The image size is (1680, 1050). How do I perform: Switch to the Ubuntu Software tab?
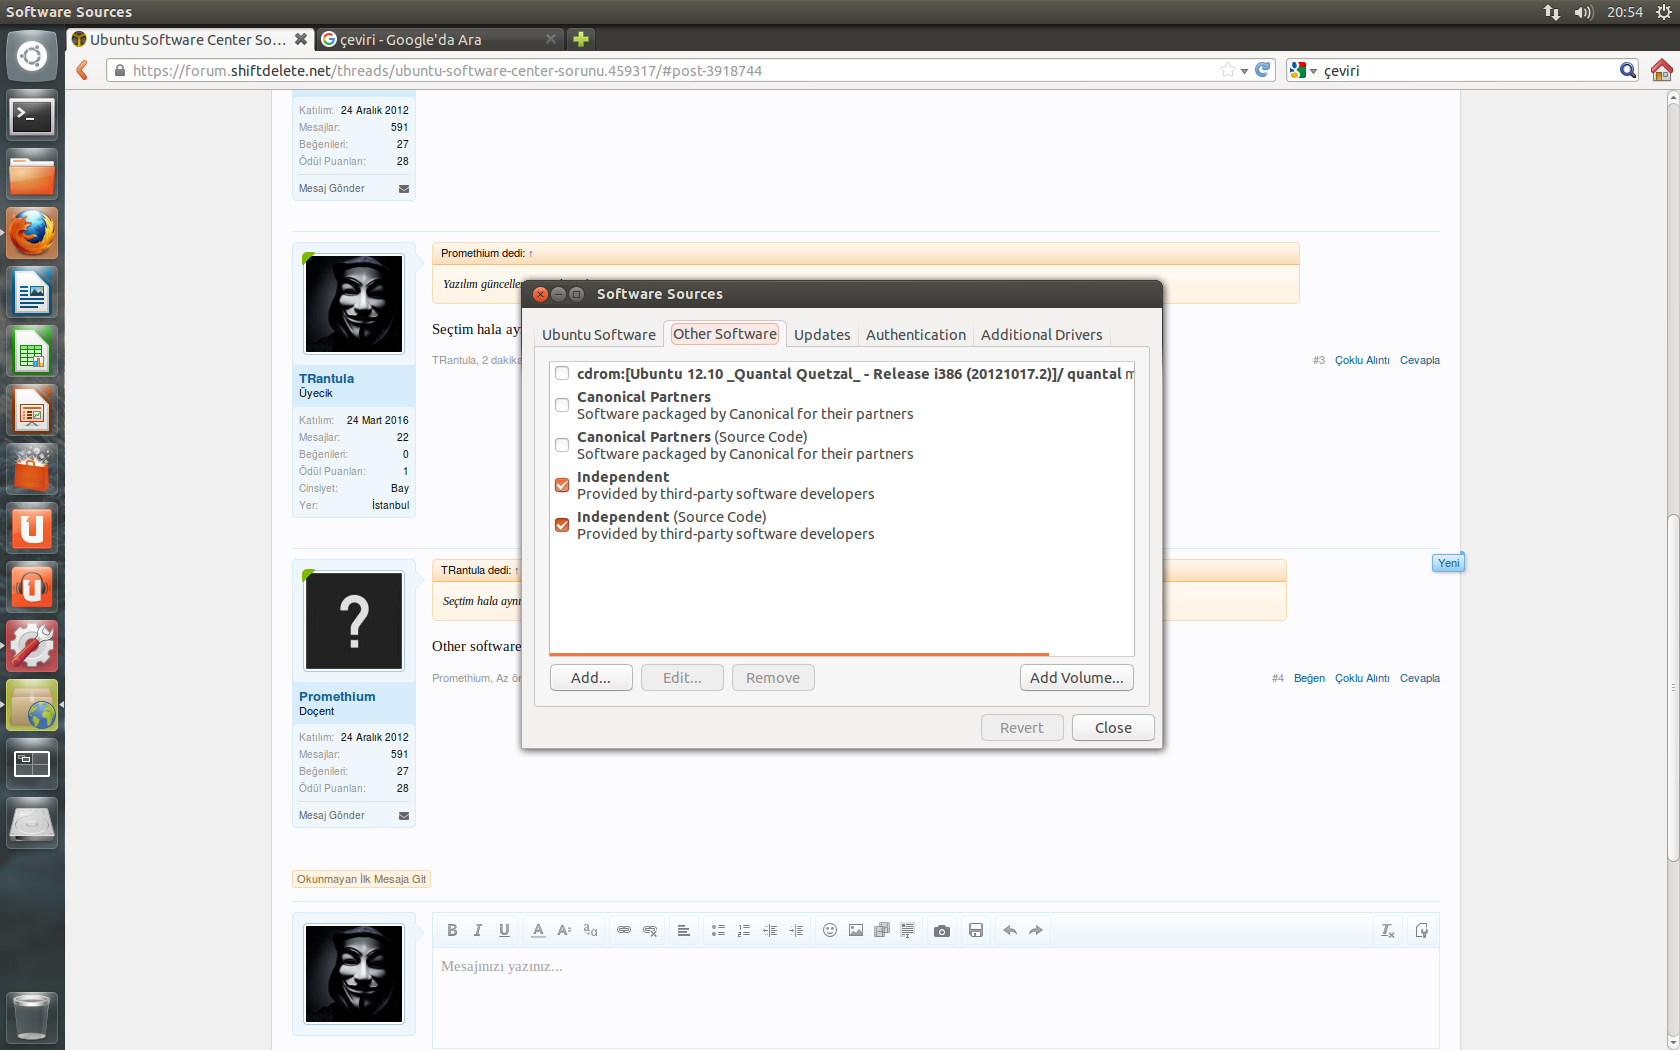599,335
